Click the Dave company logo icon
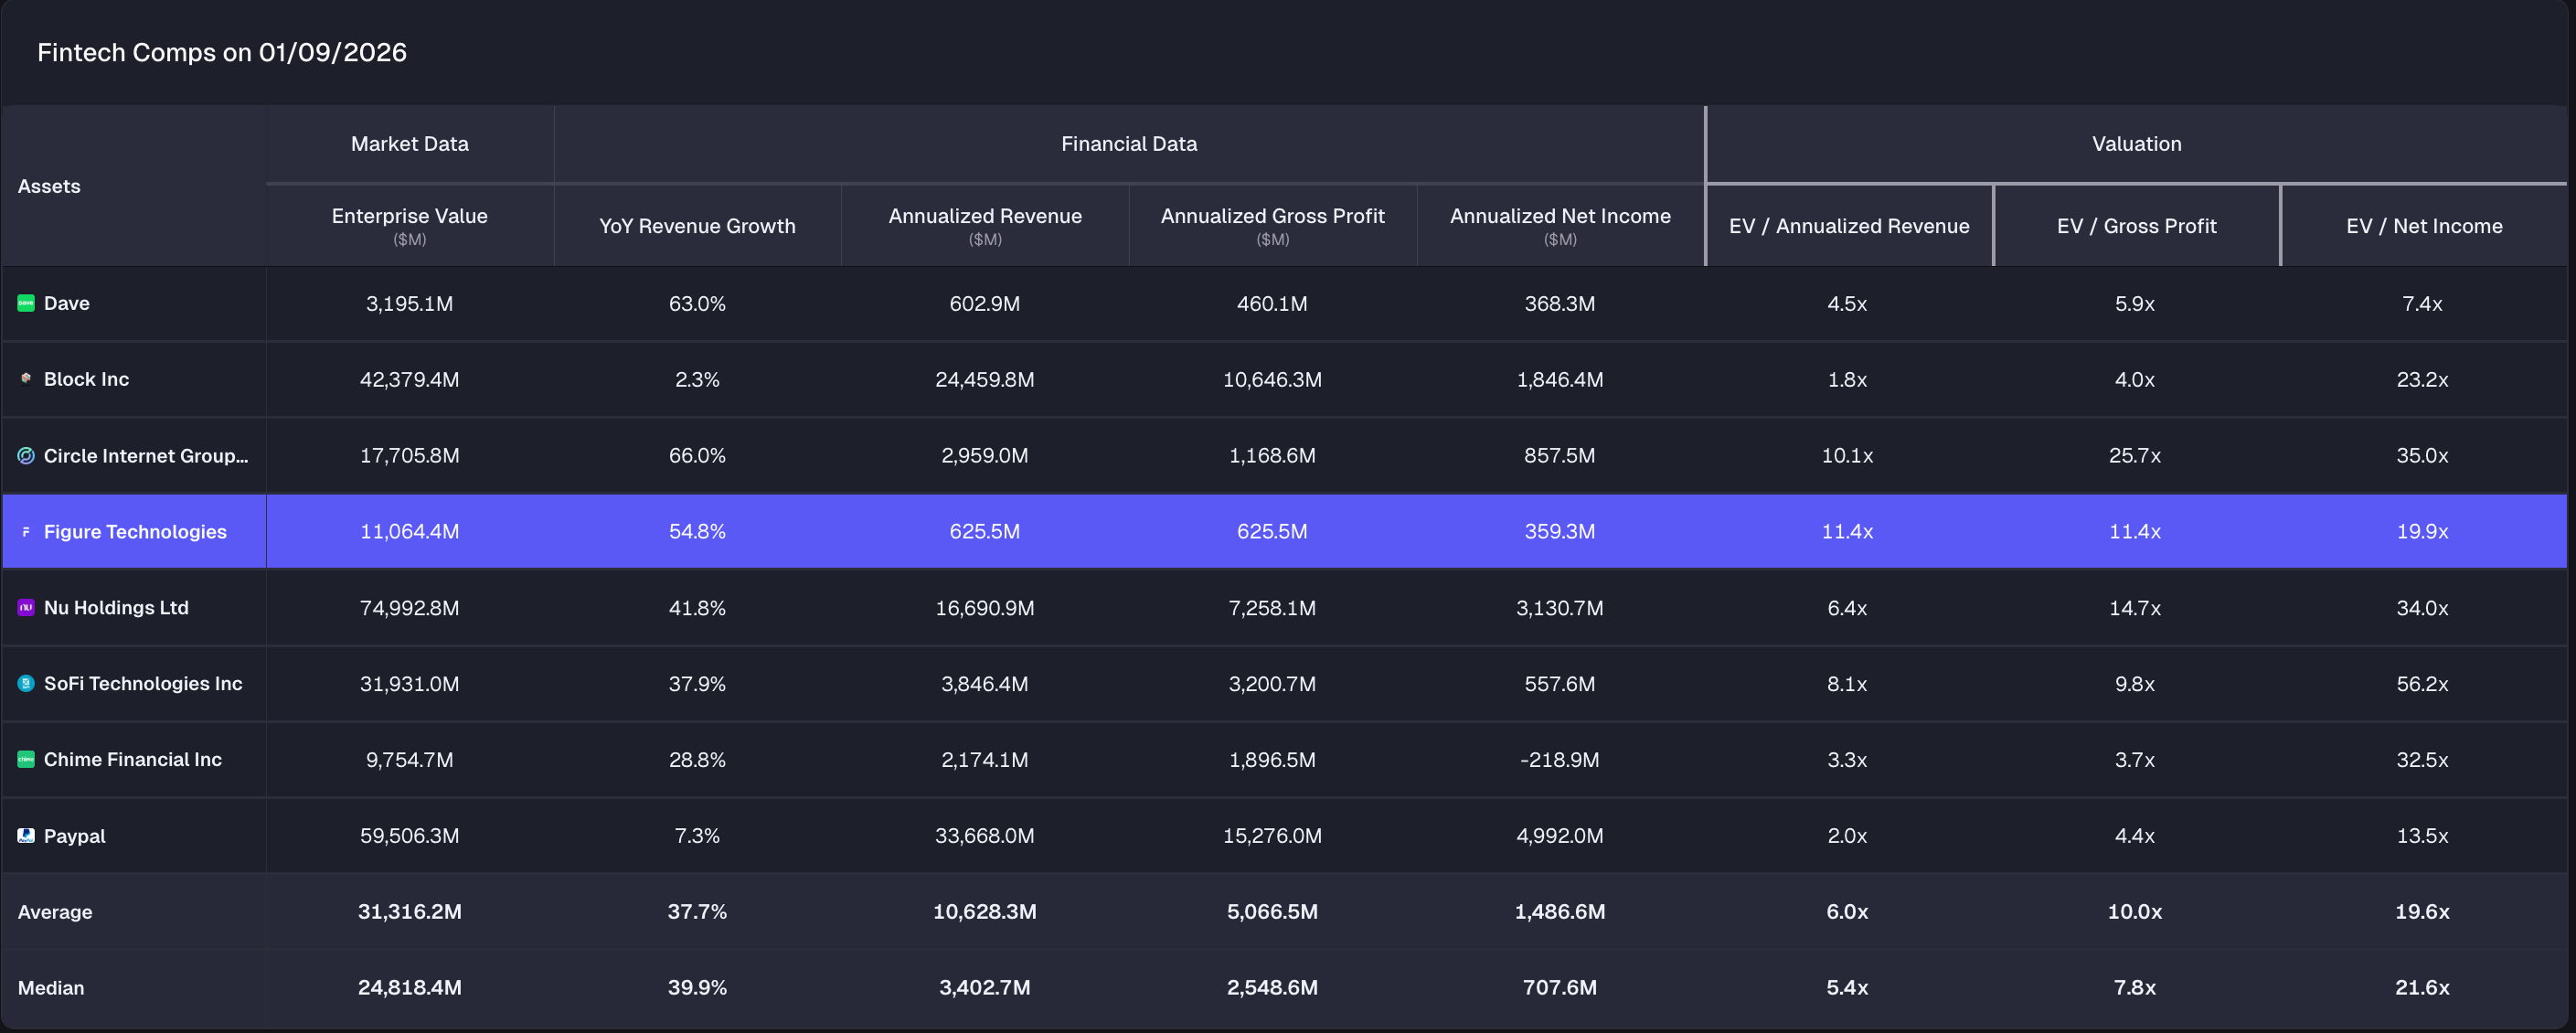2576x1033 pixels. coord(26,303)
